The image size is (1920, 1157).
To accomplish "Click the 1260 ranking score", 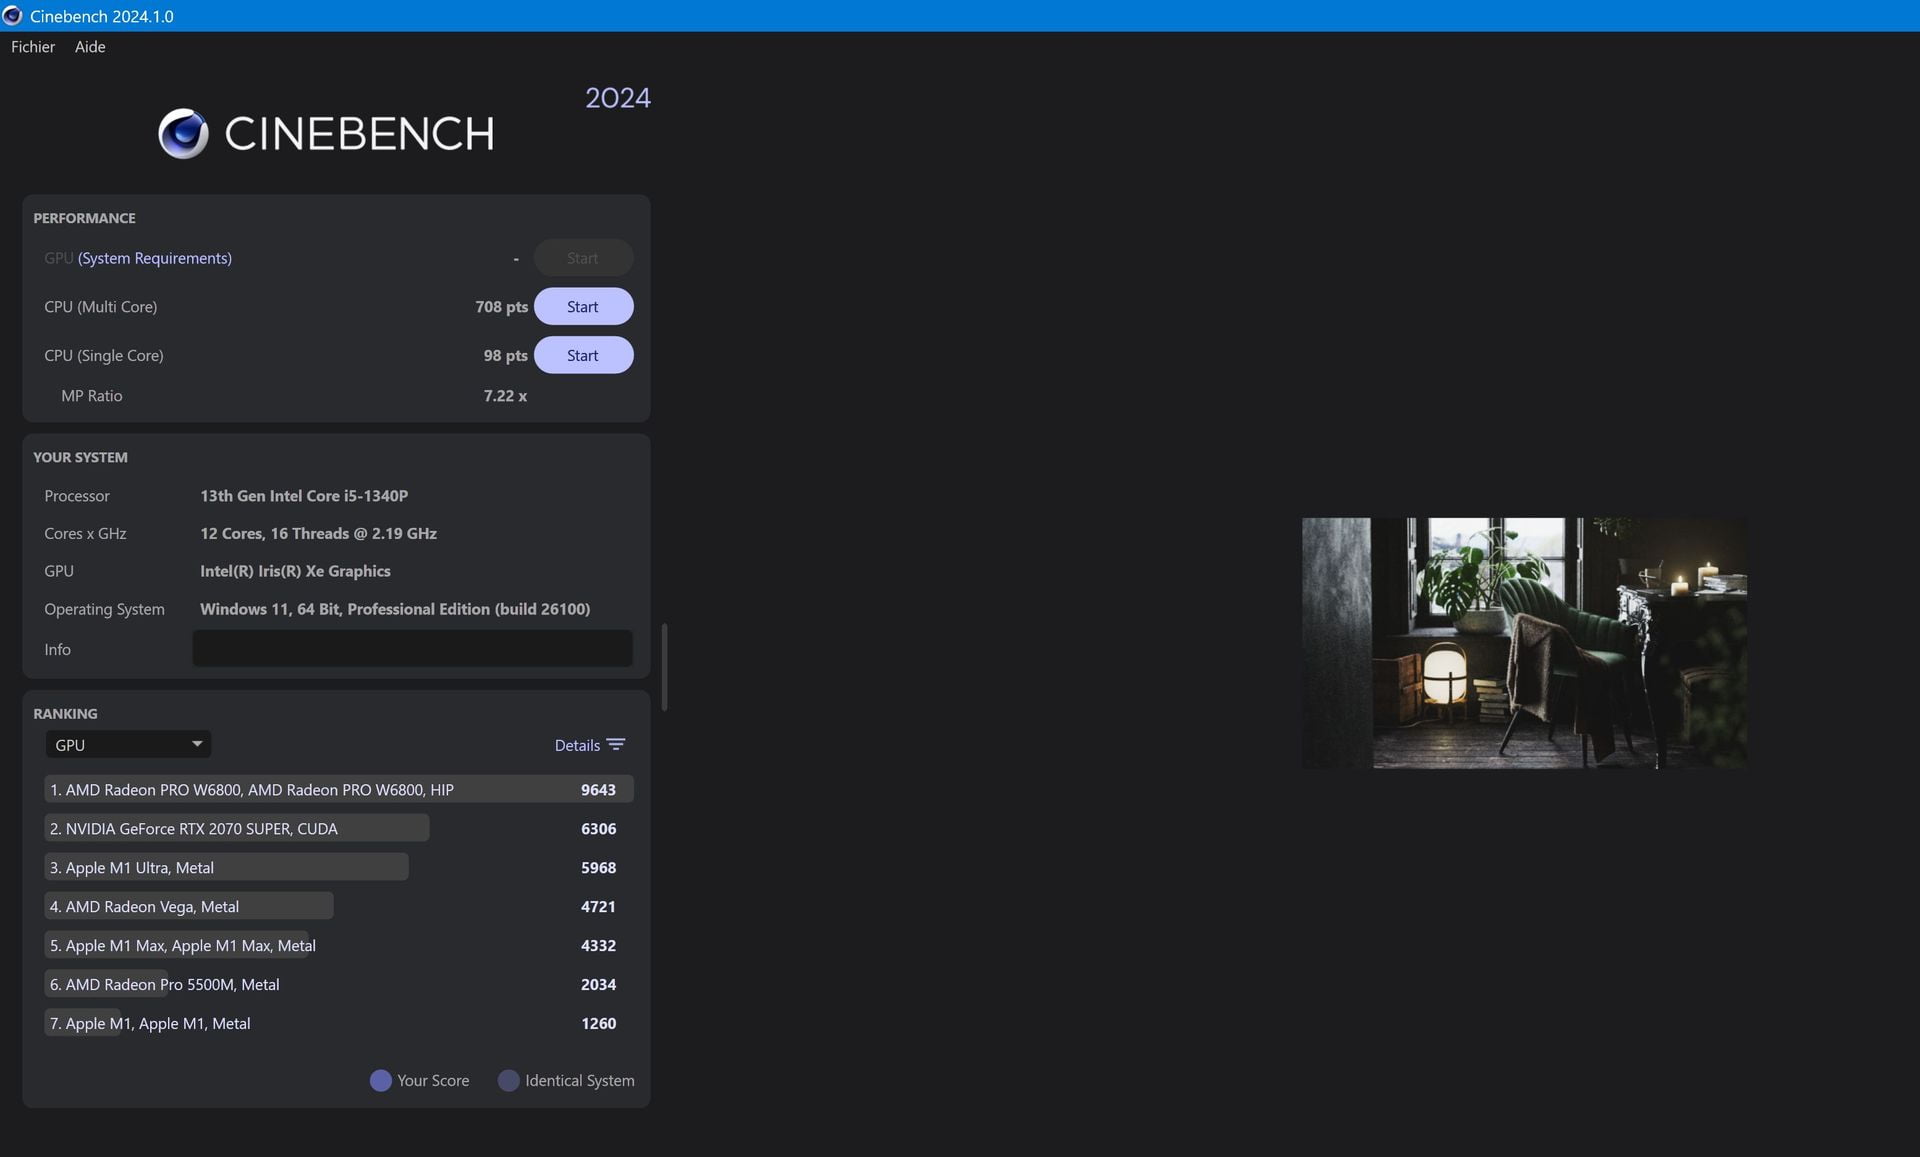I will pyautogui.click(x=598, y=1024).
